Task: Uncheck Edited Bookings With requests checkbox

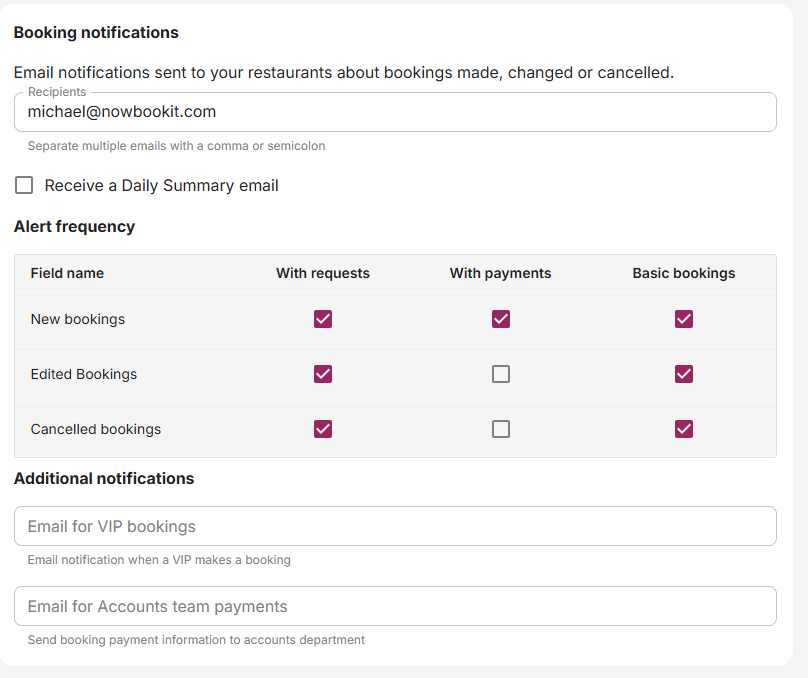Action: click(323, 374)
